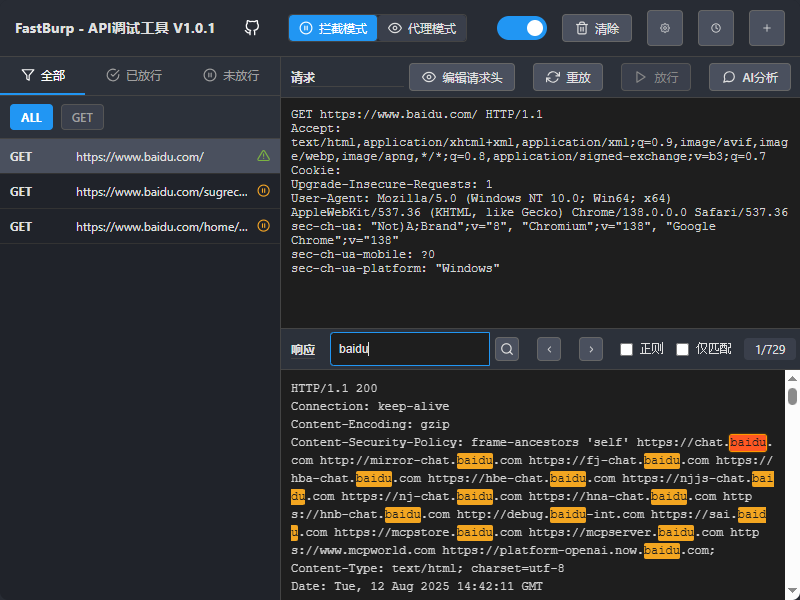Click the HTTP/1.1 200 status line
The height and width of the screenshot is (600, 800).
coord(334,388)
